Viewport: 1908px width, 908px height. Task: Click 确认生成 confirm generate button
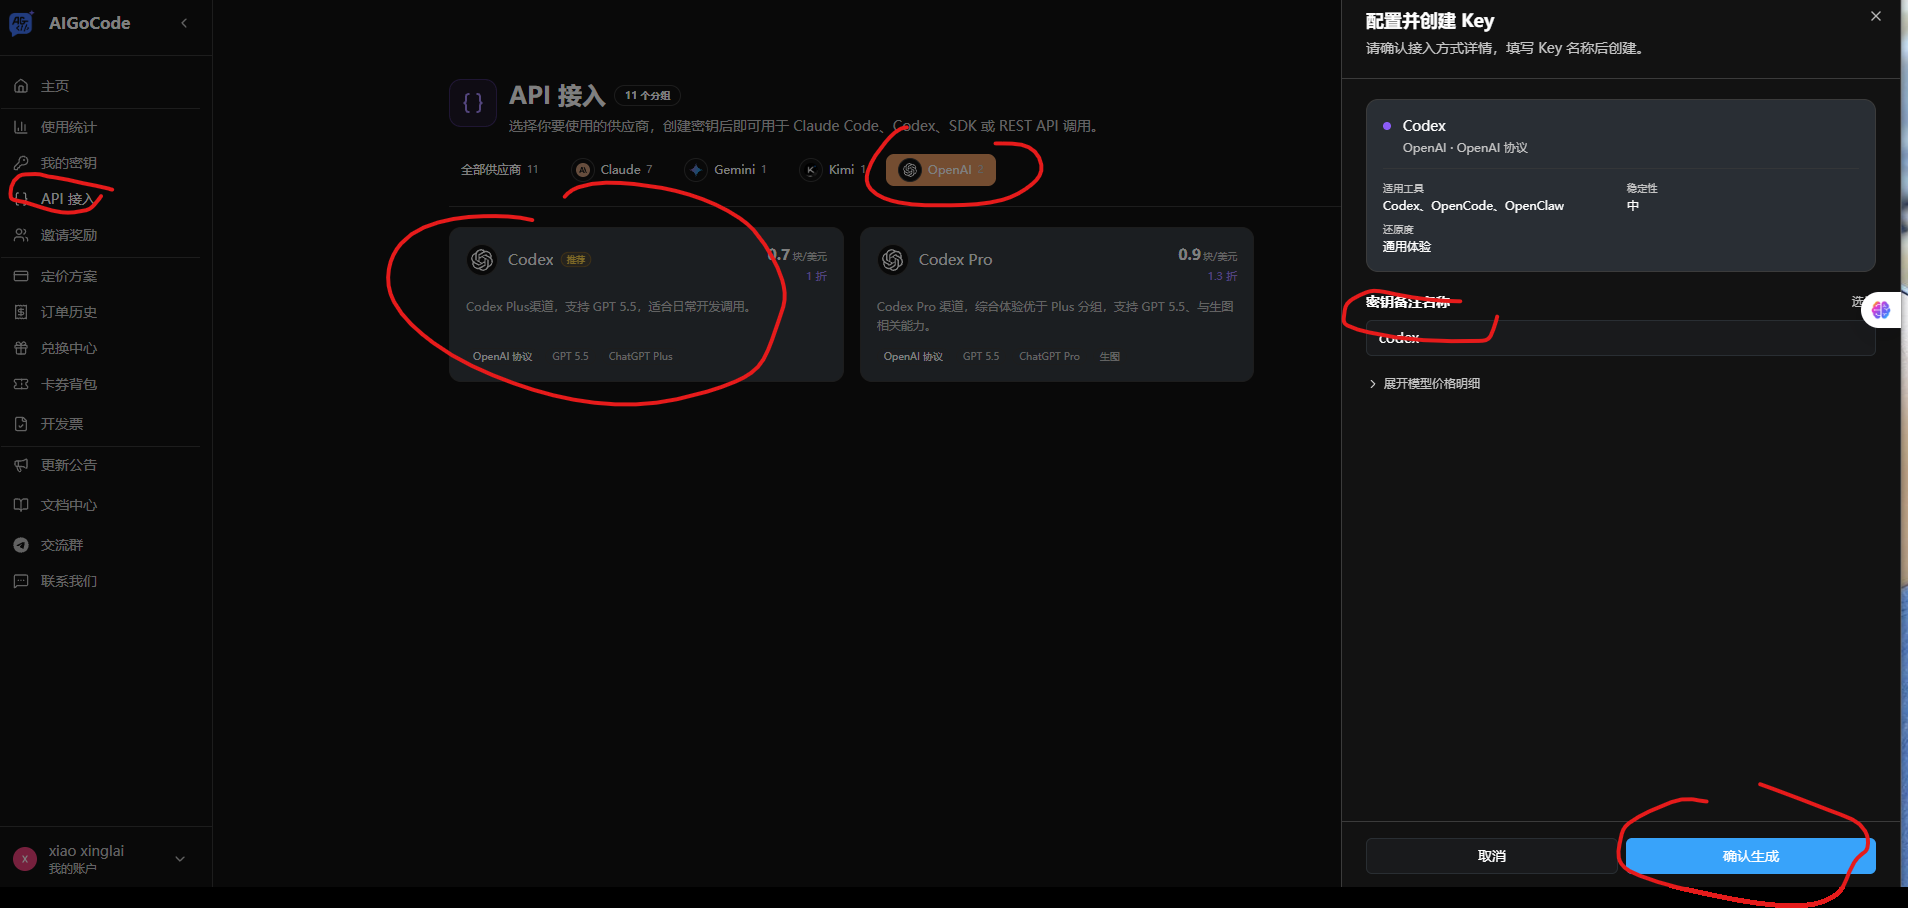pyautogui.click(x=1751, y=856)
